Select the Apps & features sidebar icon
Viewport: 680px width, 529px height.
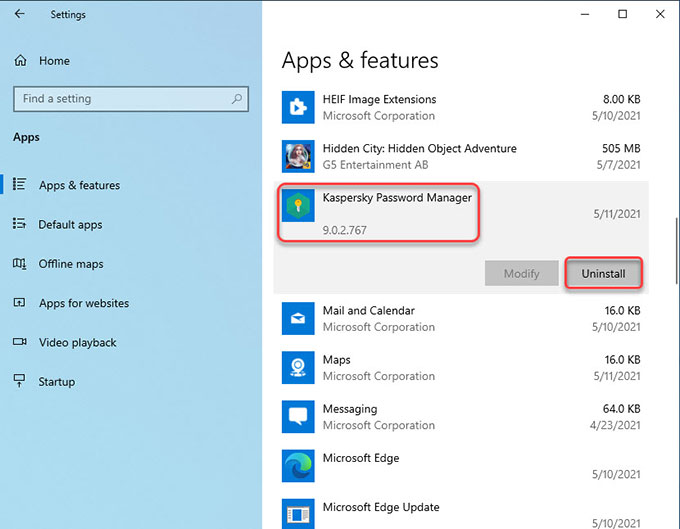click(x=20, y=184)
